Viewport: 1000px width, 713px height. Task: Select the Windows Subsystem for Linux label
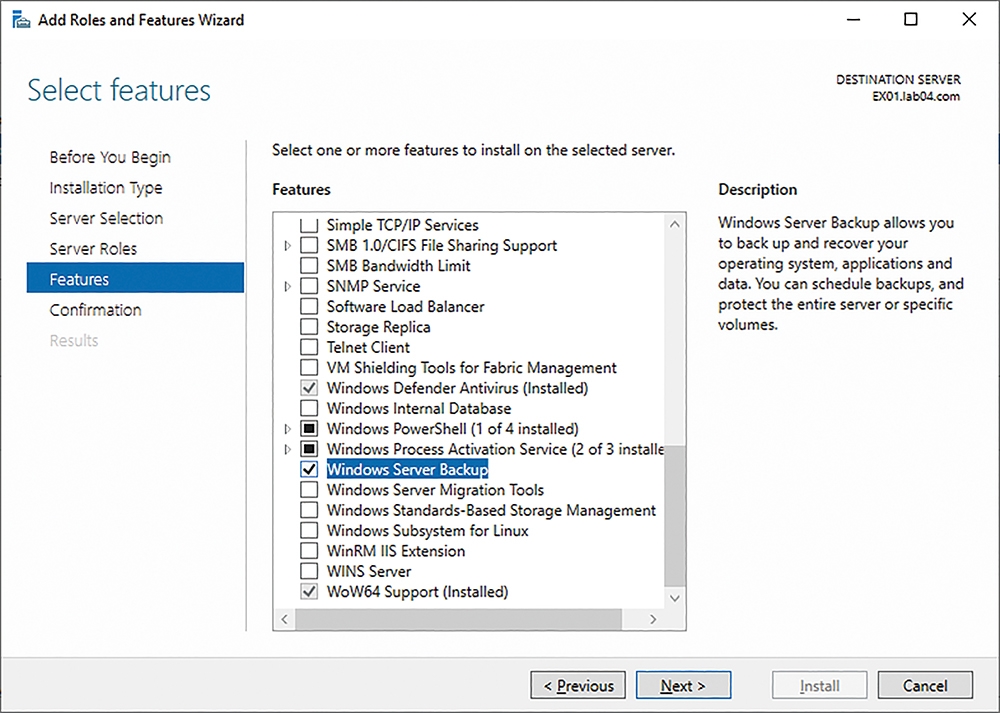pyautogui.click(x=427, y=531)
